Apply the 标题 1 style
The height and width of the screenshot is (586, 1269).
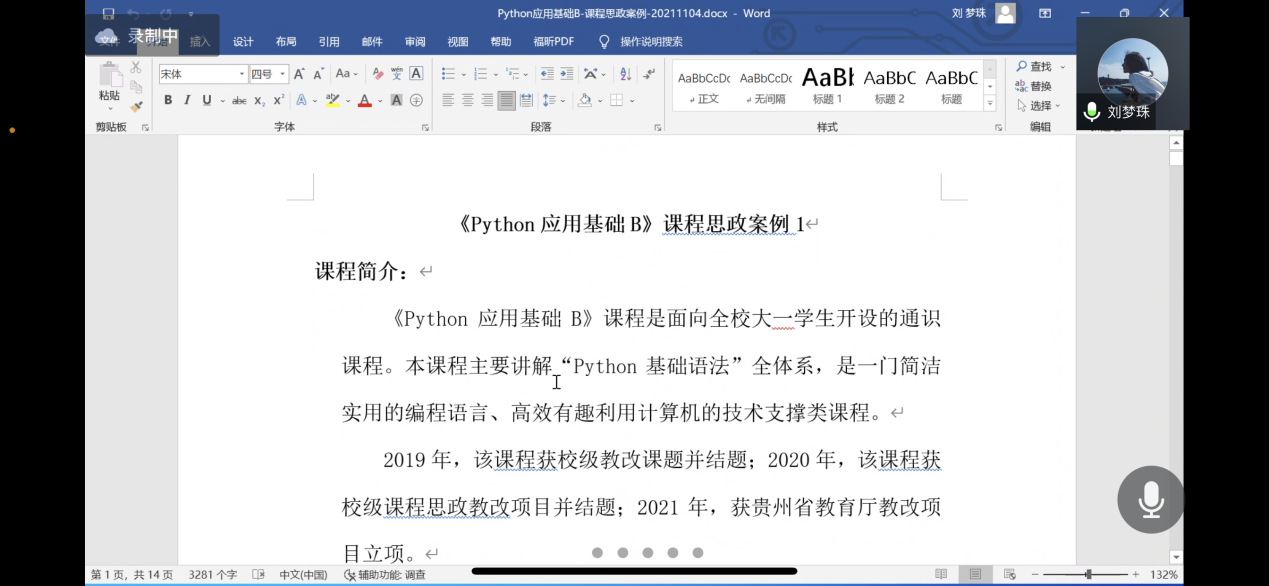point(828,86)
